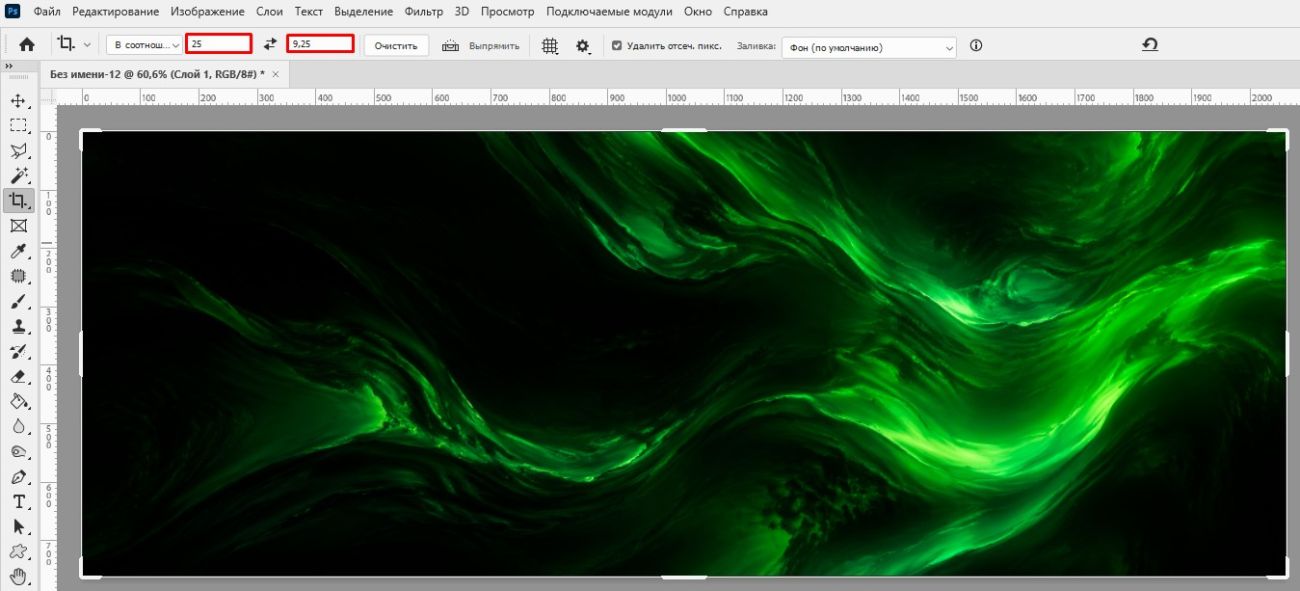Open the 'Заливка' fill dropdown
This screenshot has height=591, width=1300.
click(x=870, y=47)
